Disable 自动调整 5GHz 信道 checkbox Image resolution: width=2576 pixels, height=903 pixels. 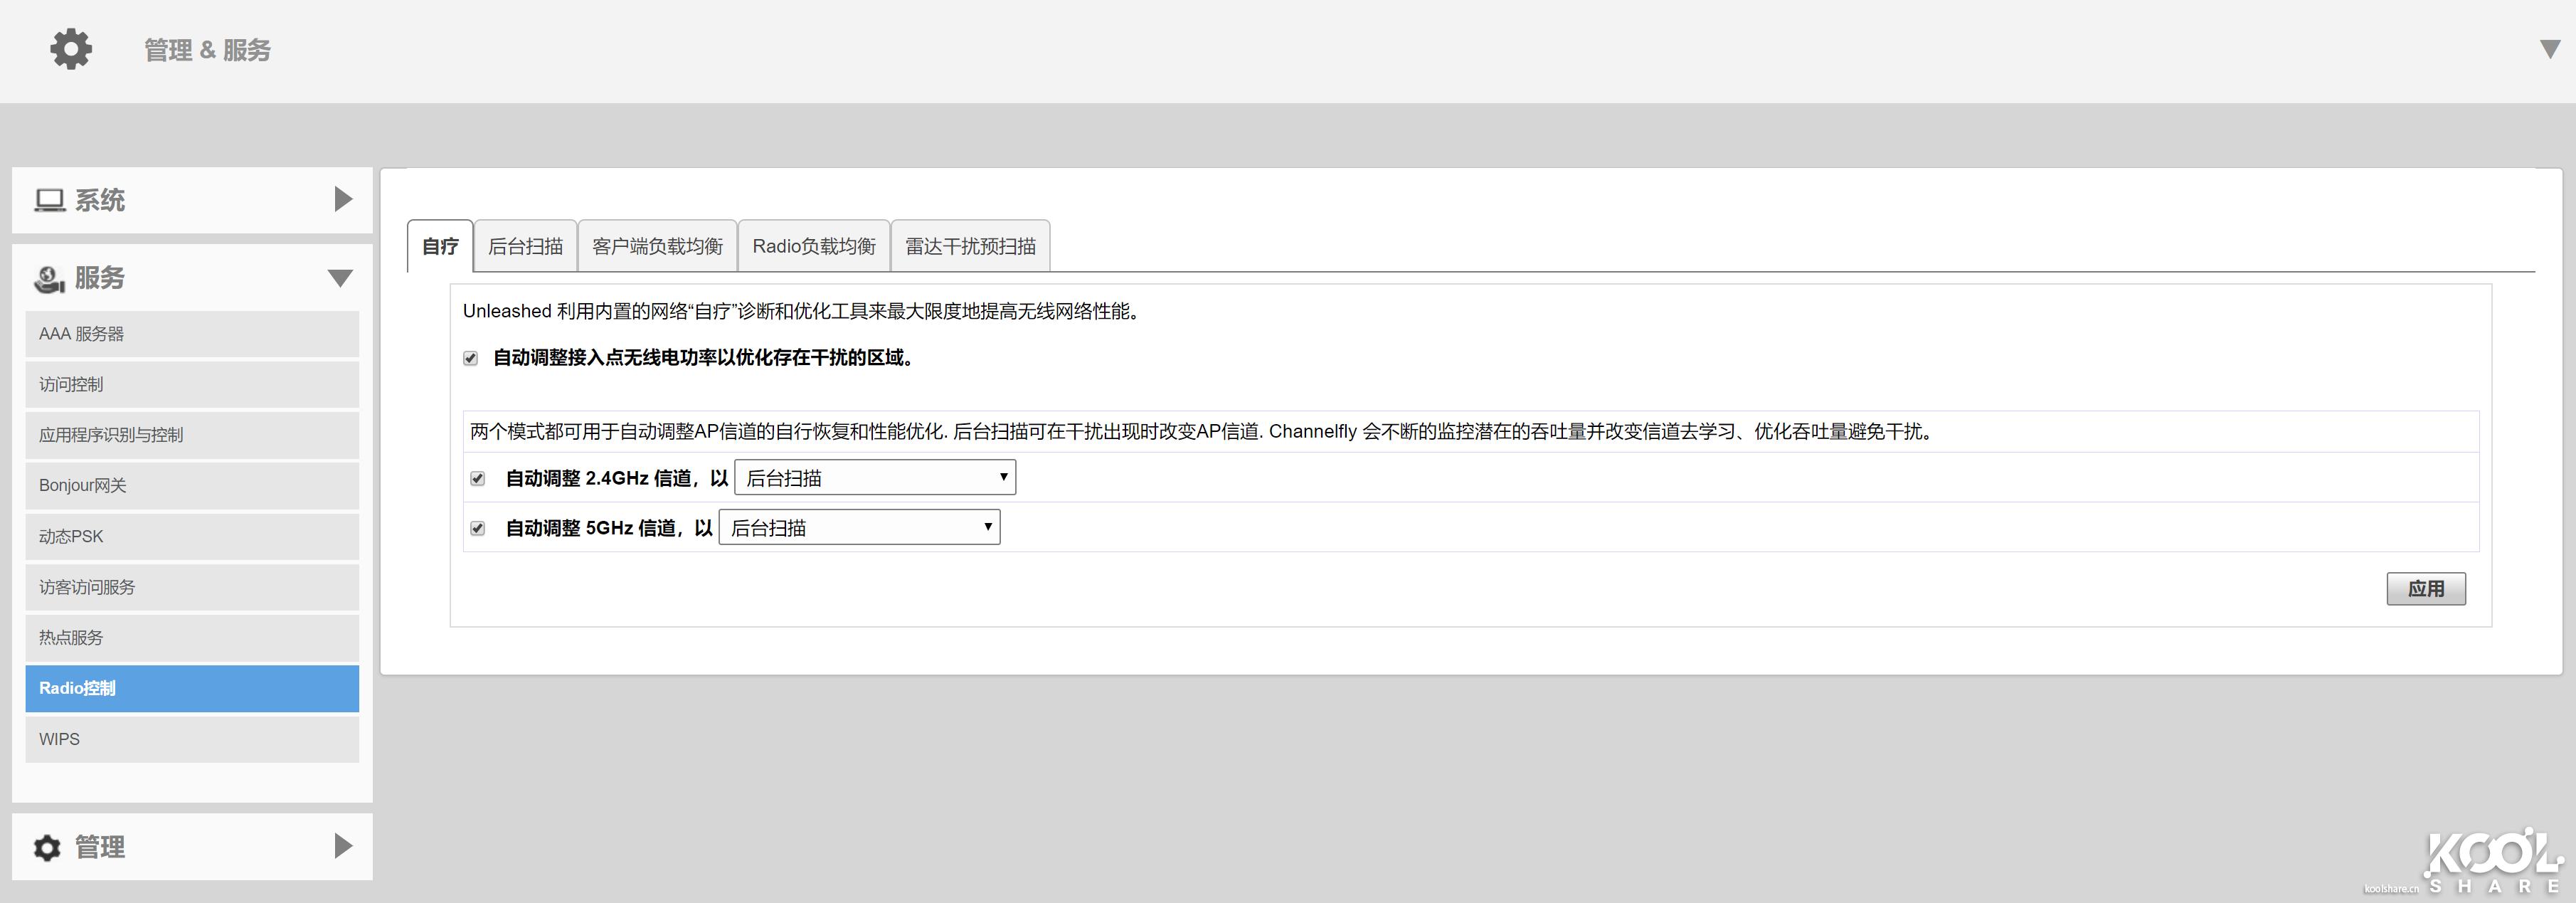[477, 527]
